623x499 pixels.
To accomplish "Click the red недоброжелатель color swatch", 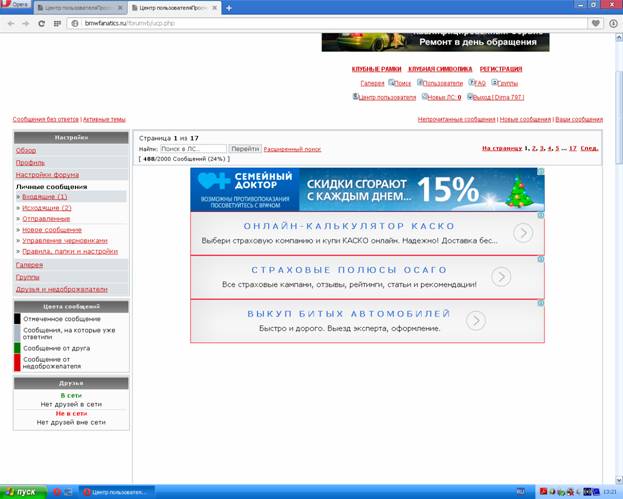I will click(x=17, y=363).
